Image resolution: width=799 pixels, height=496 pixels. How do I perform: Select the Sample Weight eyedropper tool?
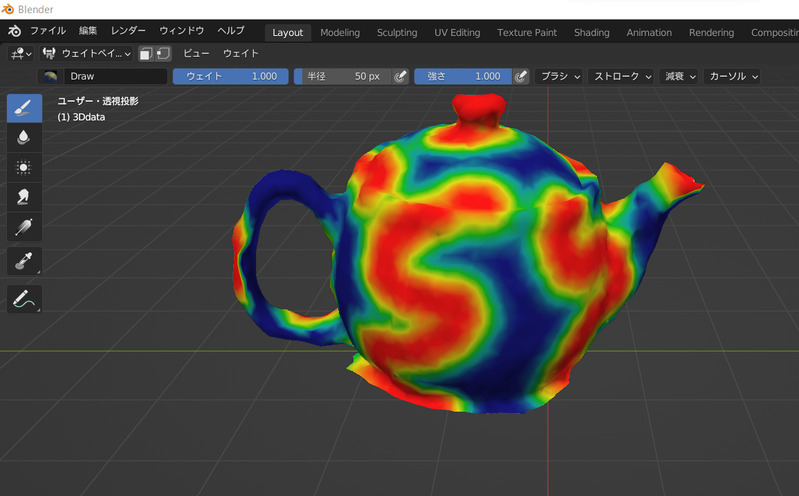pyautogui.click(x=24, y=261)
